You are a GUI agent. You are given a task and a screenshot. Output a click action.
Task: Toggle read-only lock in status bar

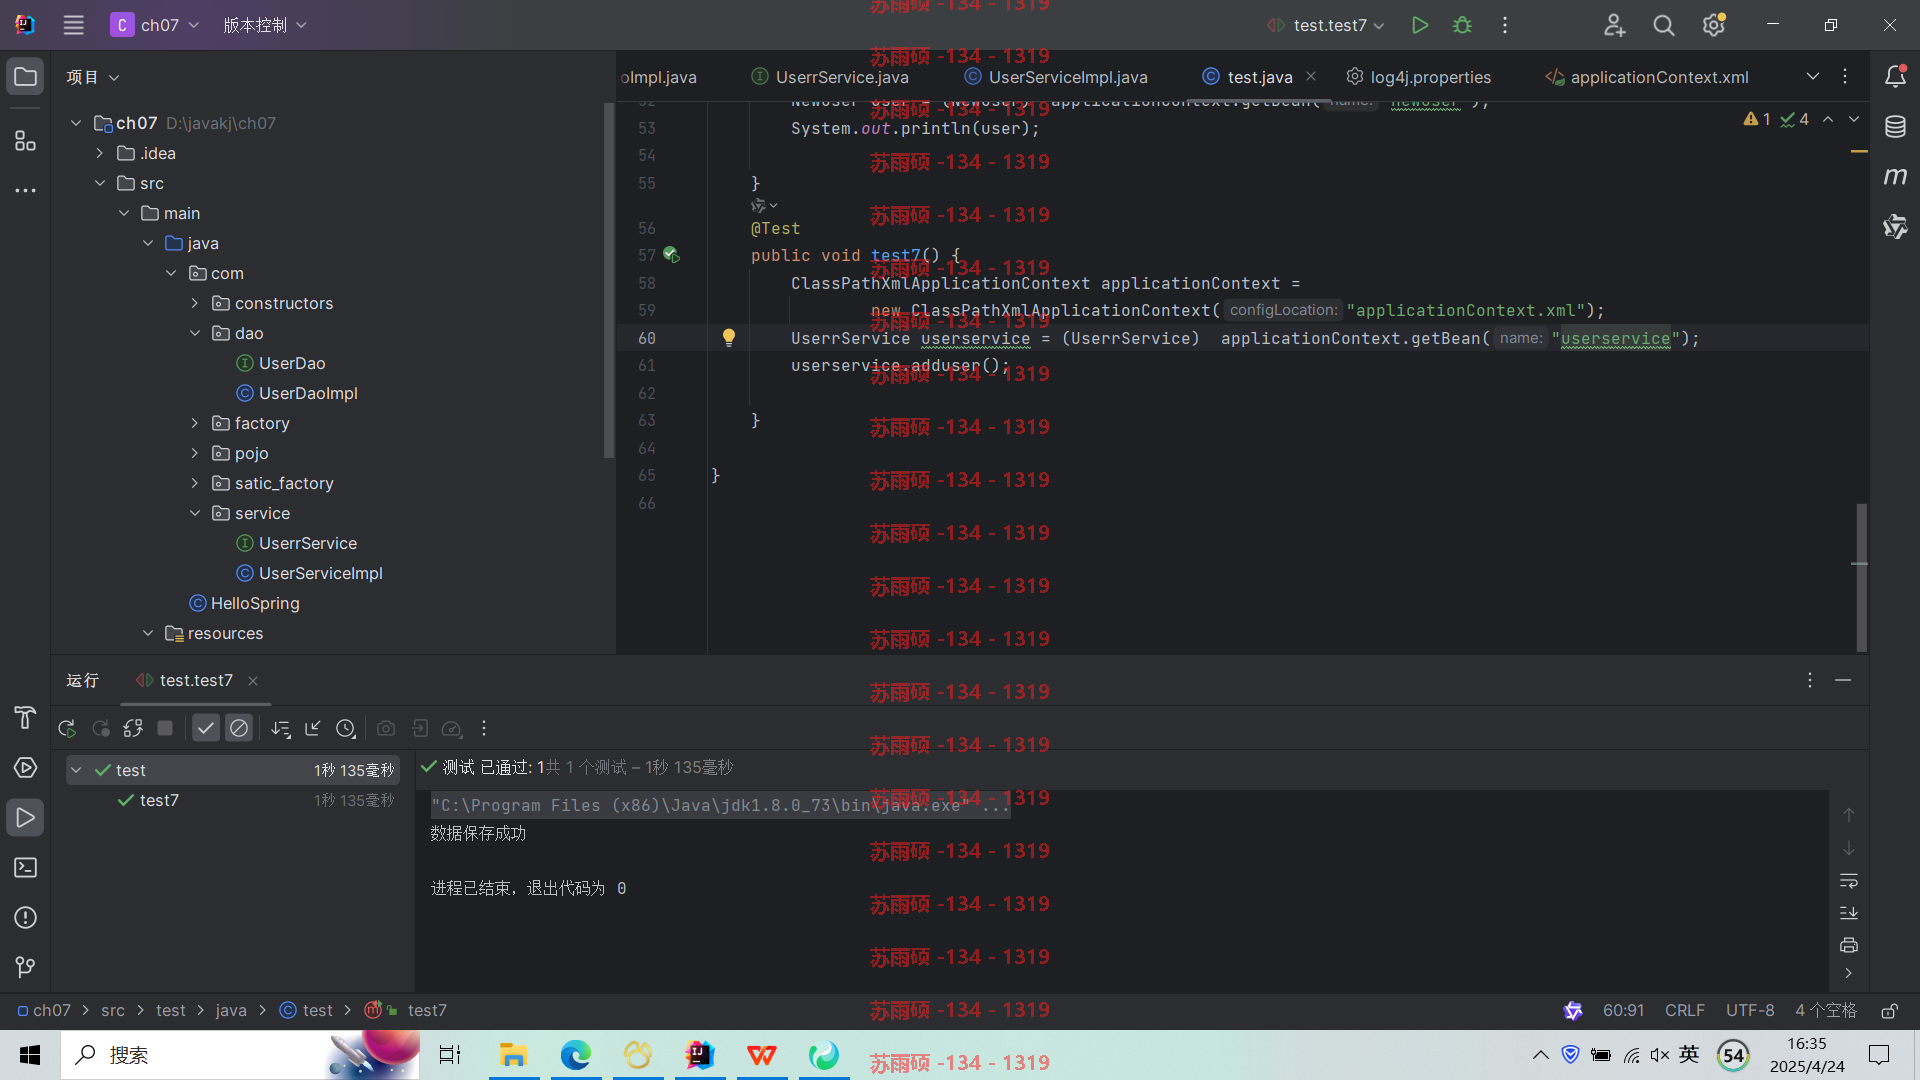(x=1890, y=1011)
